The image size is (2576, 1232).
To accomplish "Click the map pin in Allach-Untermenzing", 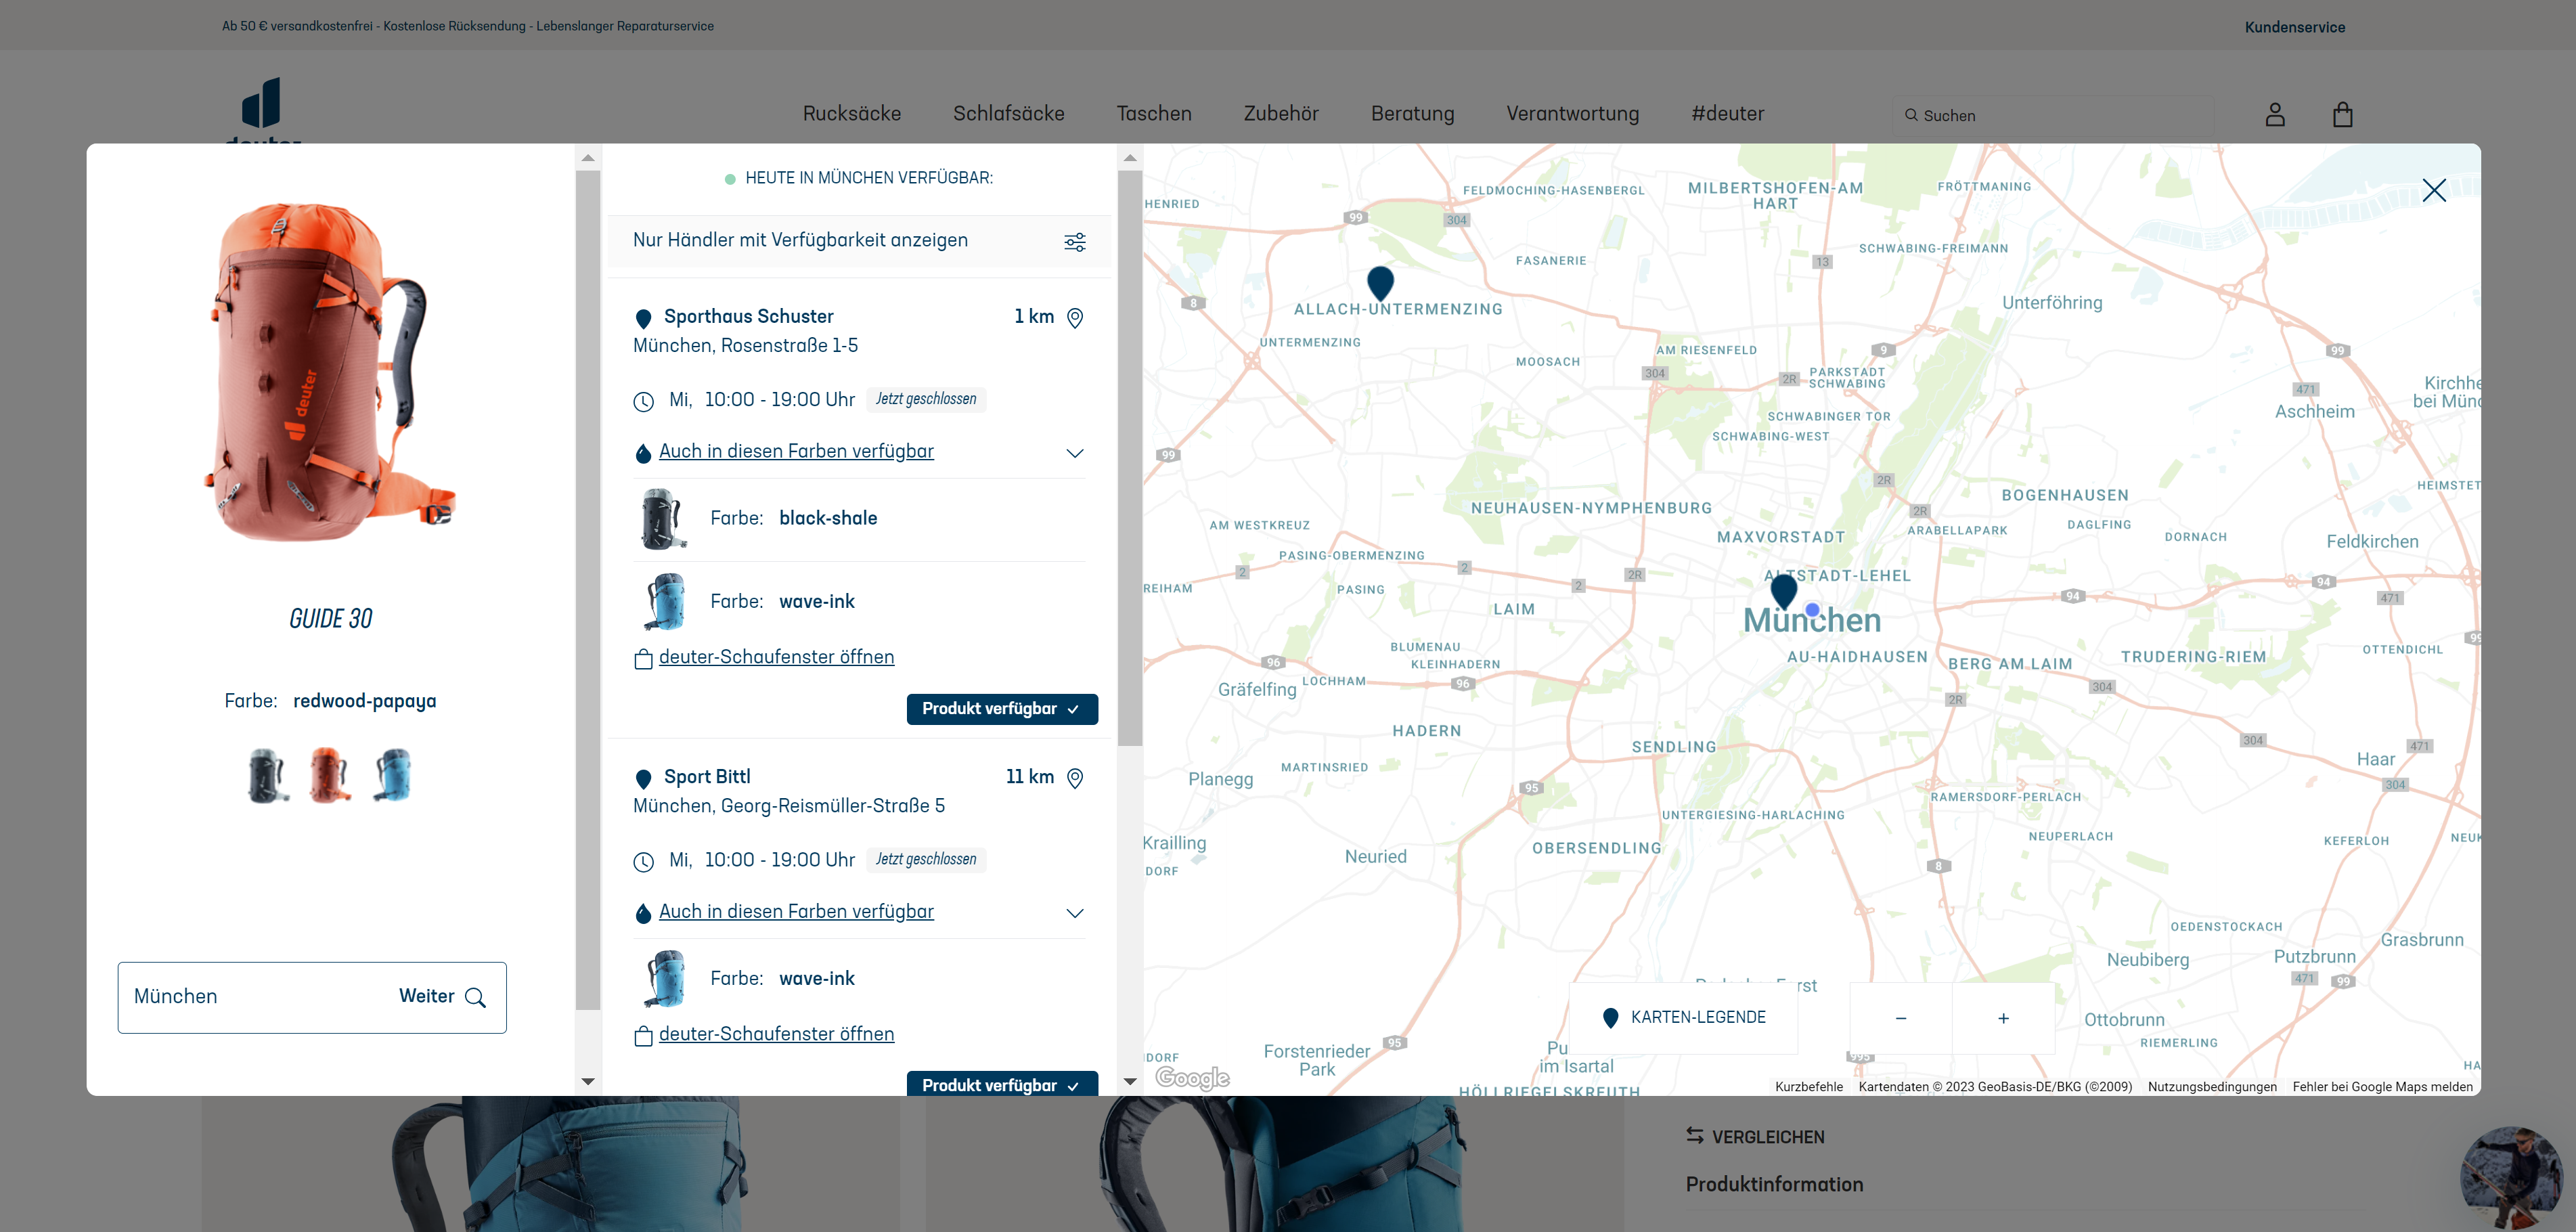I will 1380,283.
